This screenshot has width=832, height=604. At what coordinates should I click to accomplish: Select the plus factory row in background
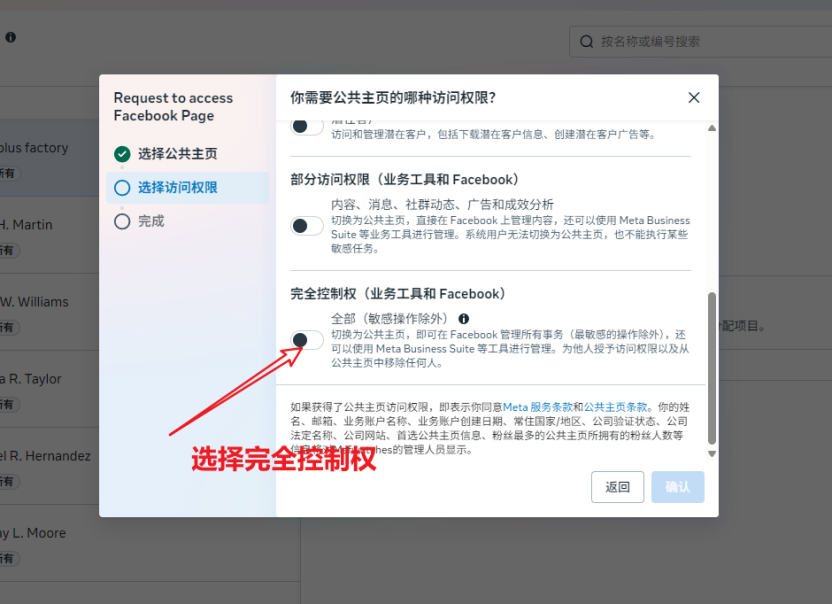tap(49, 158)
